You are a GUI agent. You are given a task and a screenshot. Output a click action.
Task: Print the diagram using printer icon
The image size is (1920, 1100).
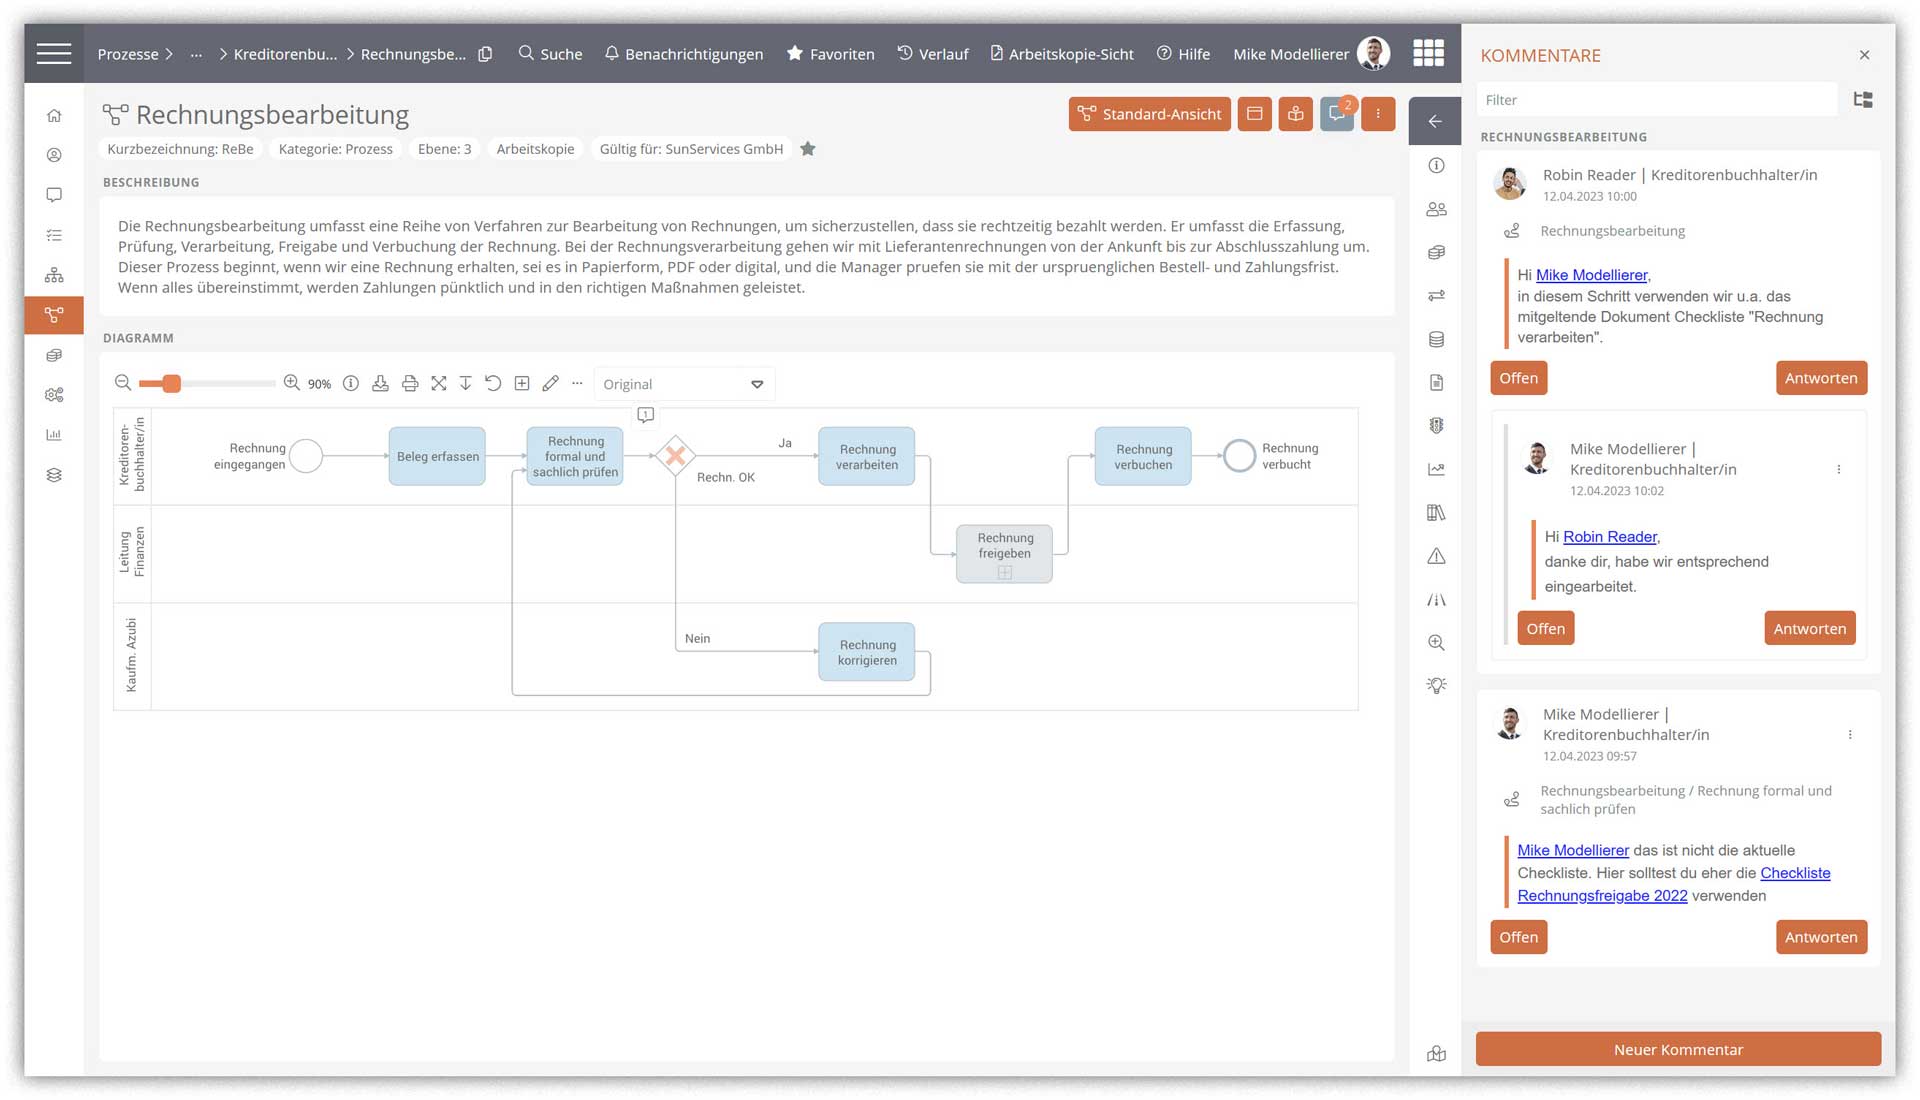click(x=410, y=384)
